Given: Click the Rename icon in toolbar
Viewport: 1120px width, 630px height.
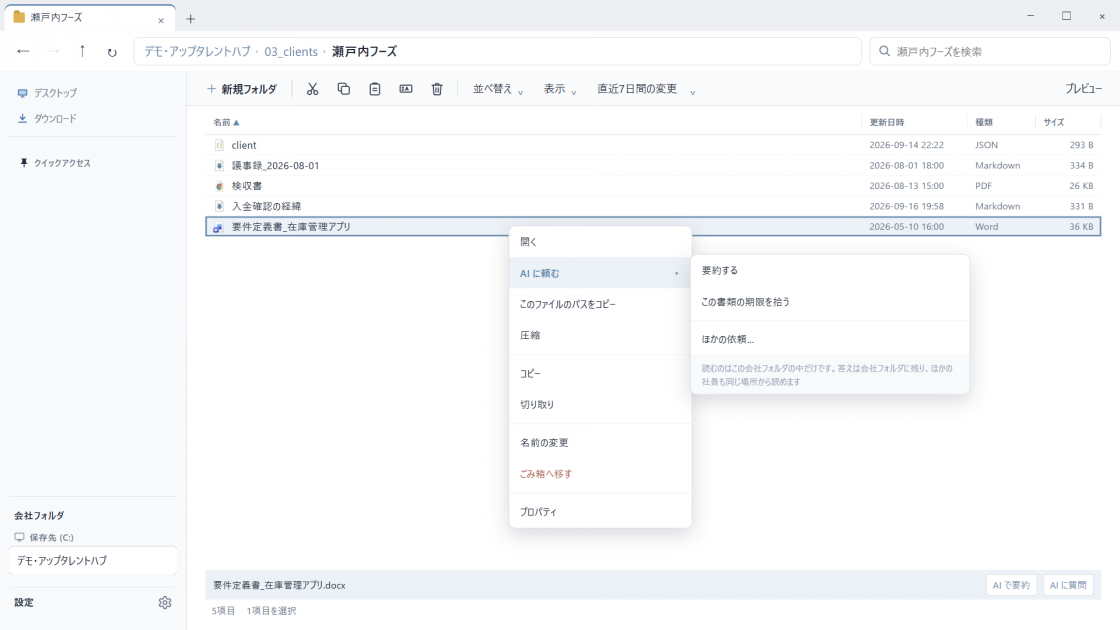Looking at the screenshot, I should (x=406, y=89).
